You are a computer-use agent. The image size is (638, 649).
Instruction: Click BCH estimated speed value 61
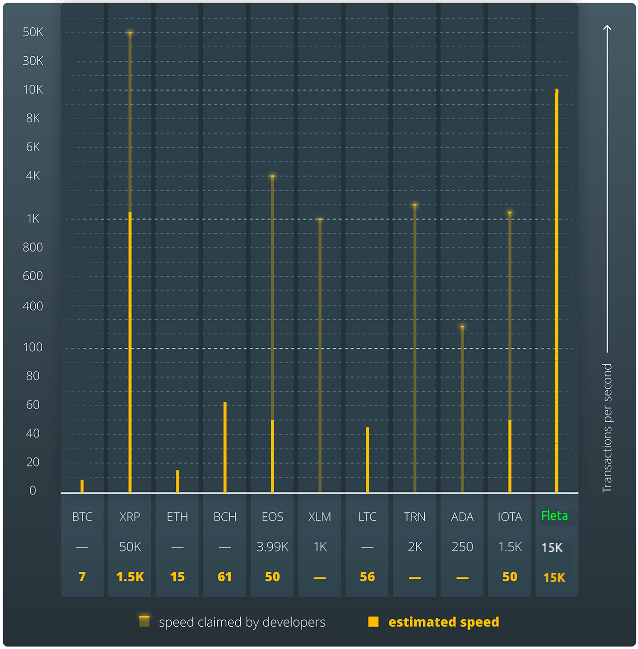(x=225, y=577)
